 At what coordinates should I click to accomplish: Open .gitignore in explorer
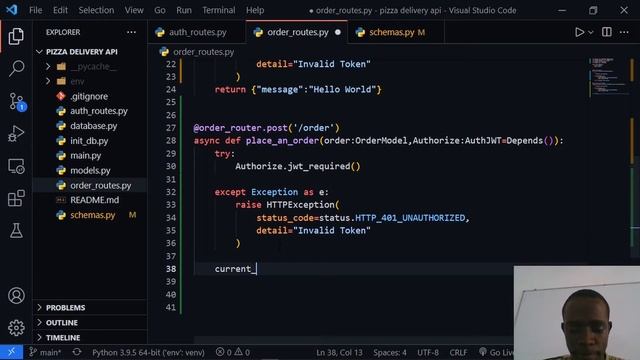pyautogui.click(x=90, y=96)
